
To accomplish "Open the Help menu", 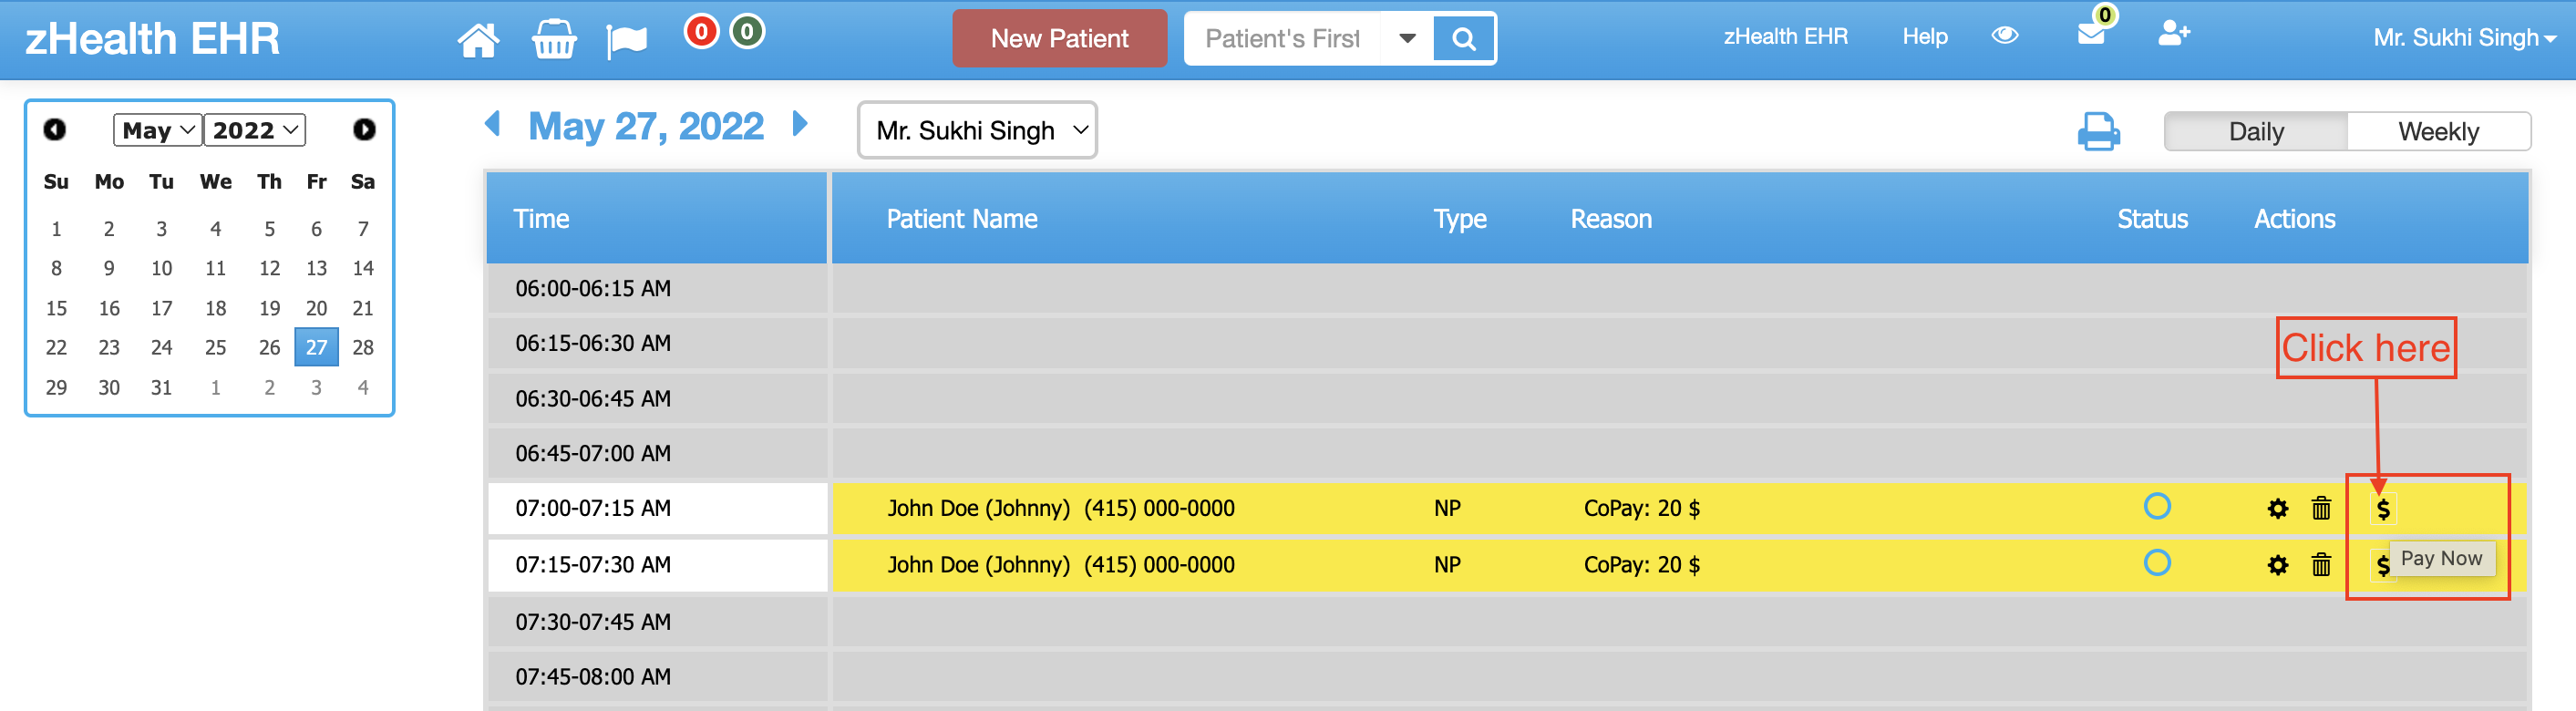I will pos(1924,37).
